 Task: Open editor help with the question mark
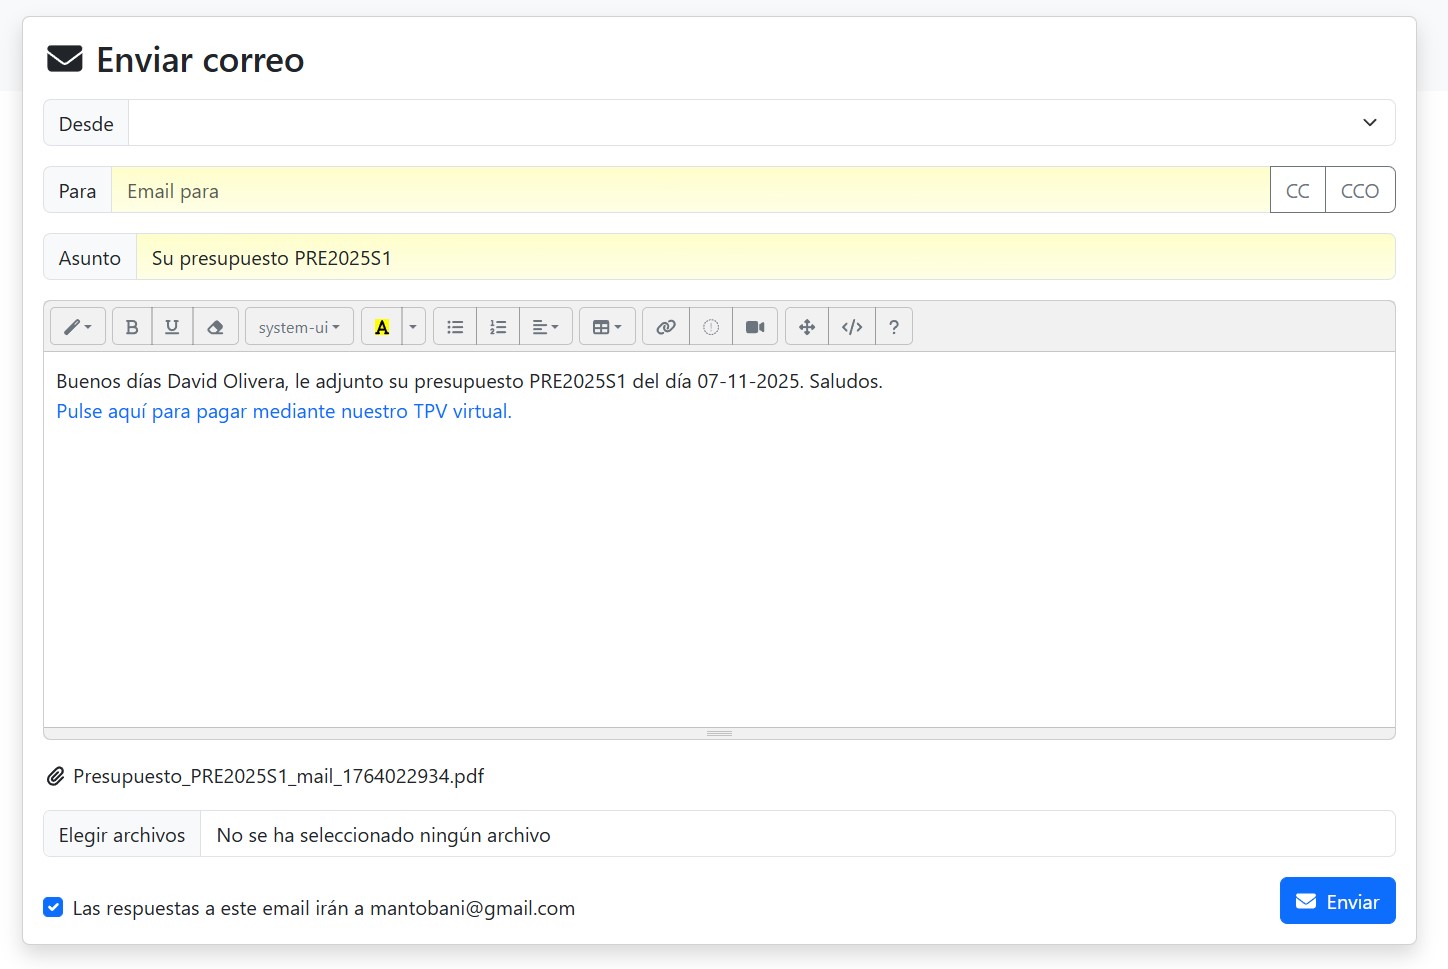894,327
